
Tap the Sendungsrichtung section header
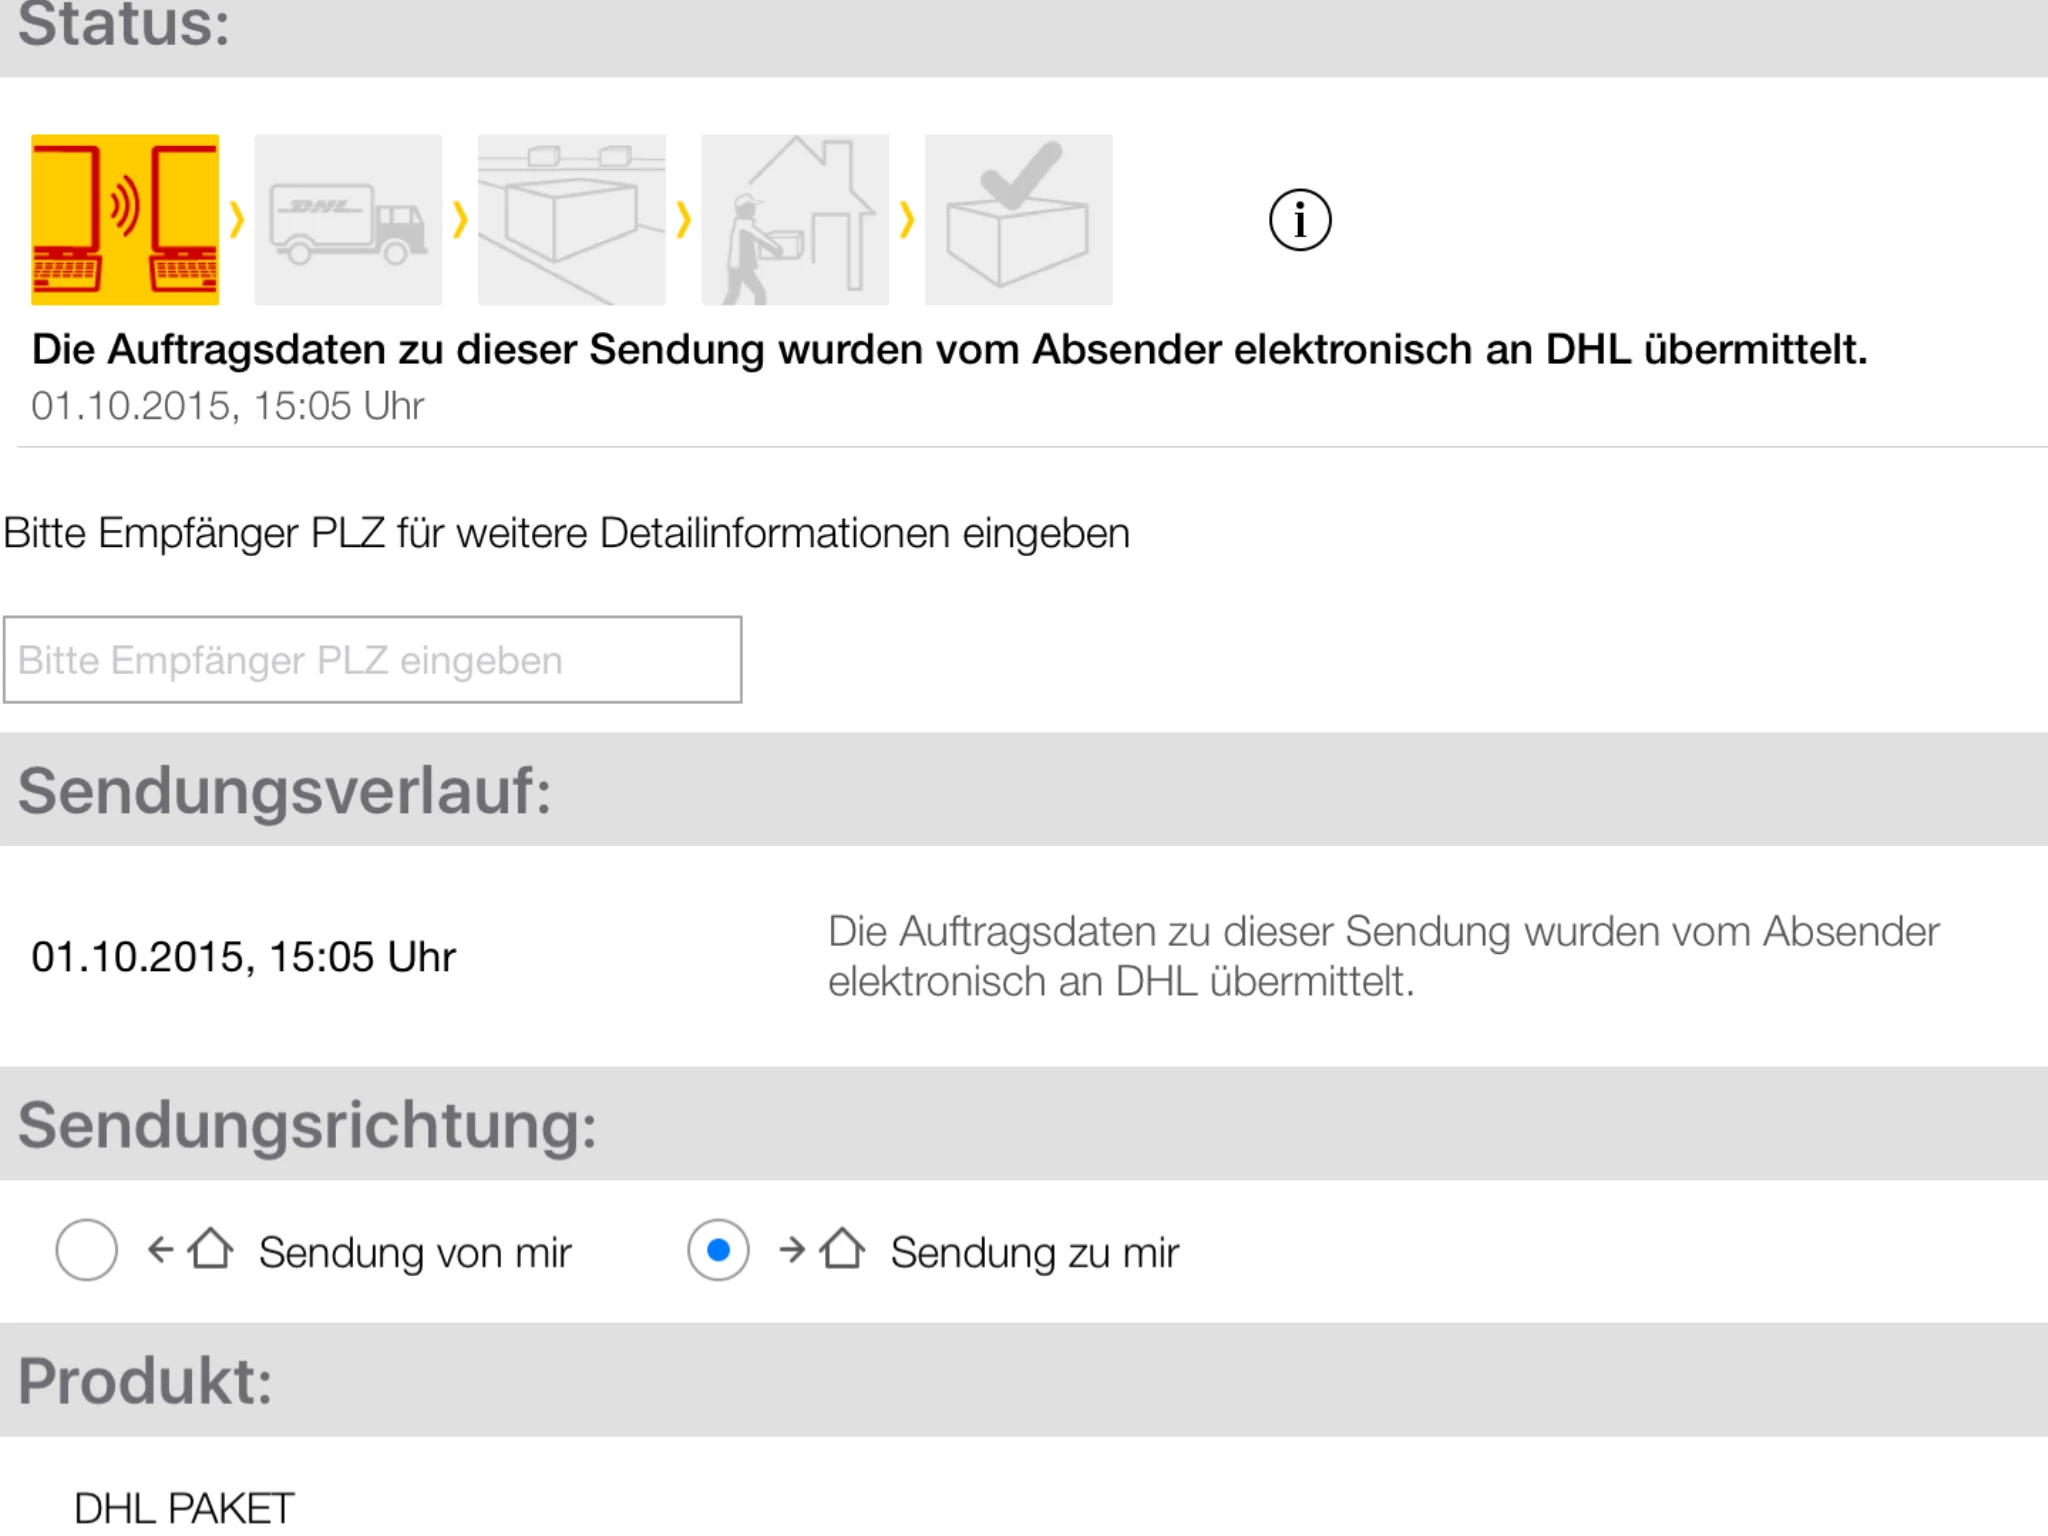(x=307, y=1124)
